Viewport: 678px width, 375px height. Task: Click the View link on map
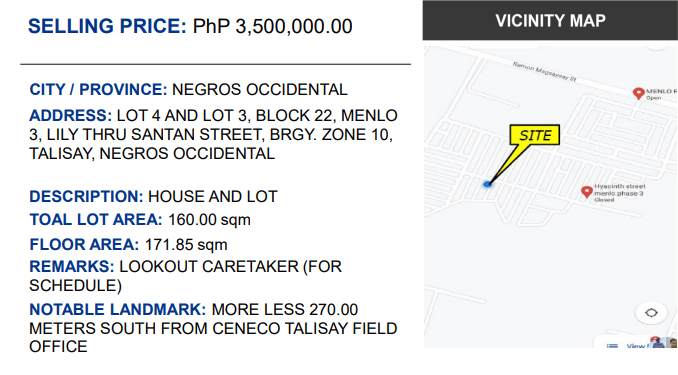point(636,346)
